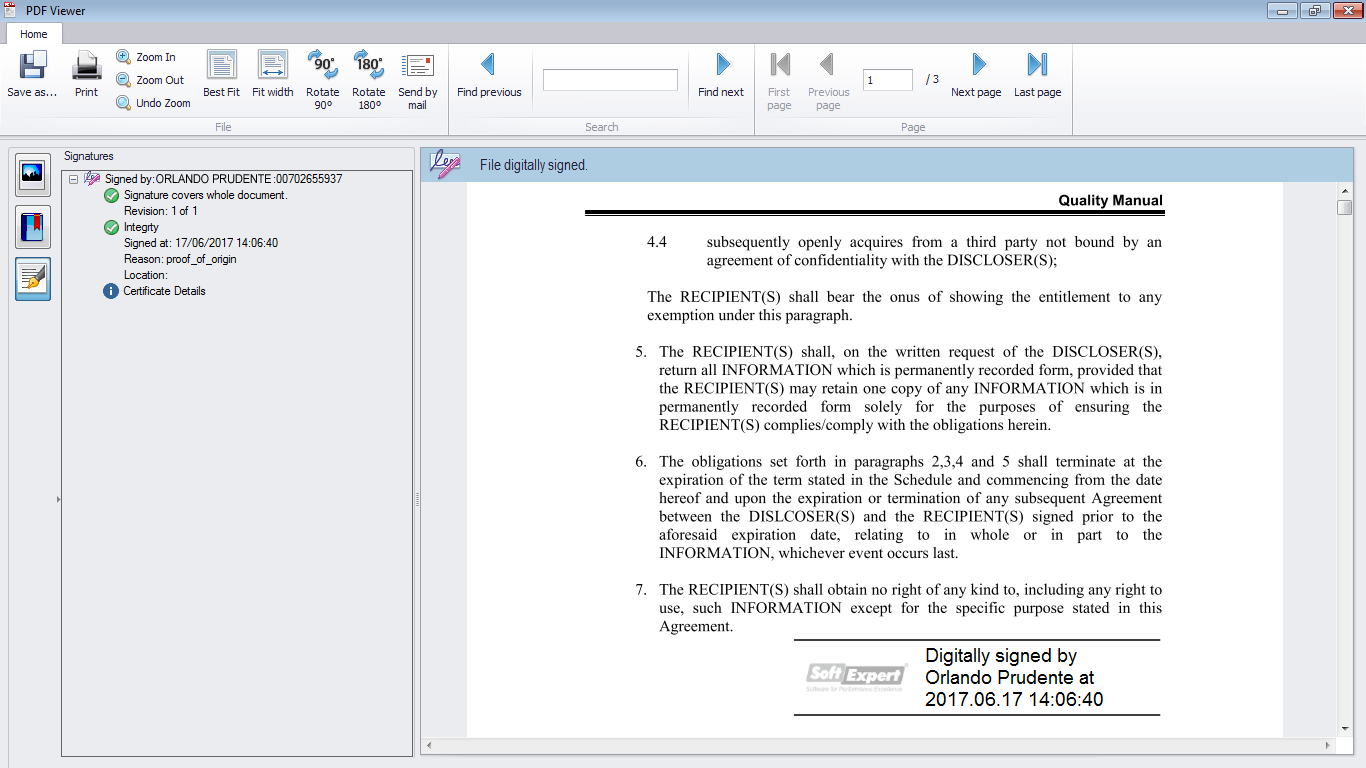
Task: Click the search text field
Action: click(x=610, y=80)
